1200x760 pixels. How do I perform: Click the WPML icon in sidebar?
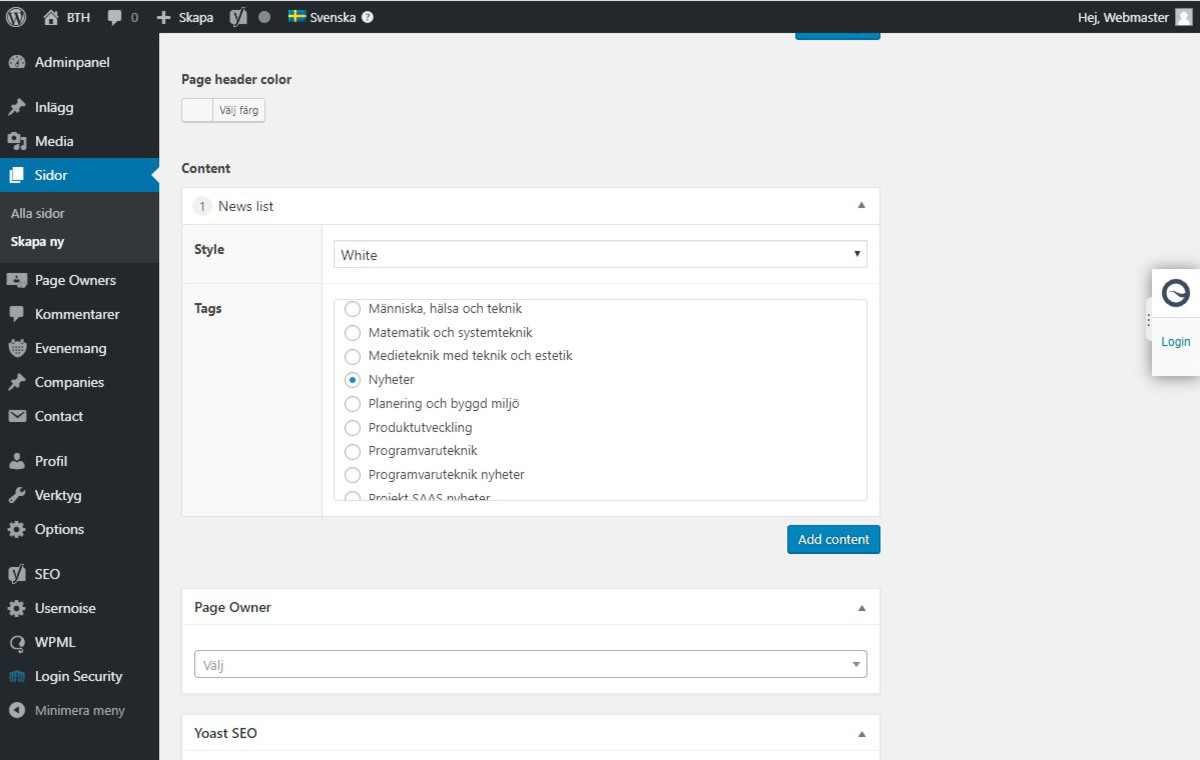tap(17, 642)
